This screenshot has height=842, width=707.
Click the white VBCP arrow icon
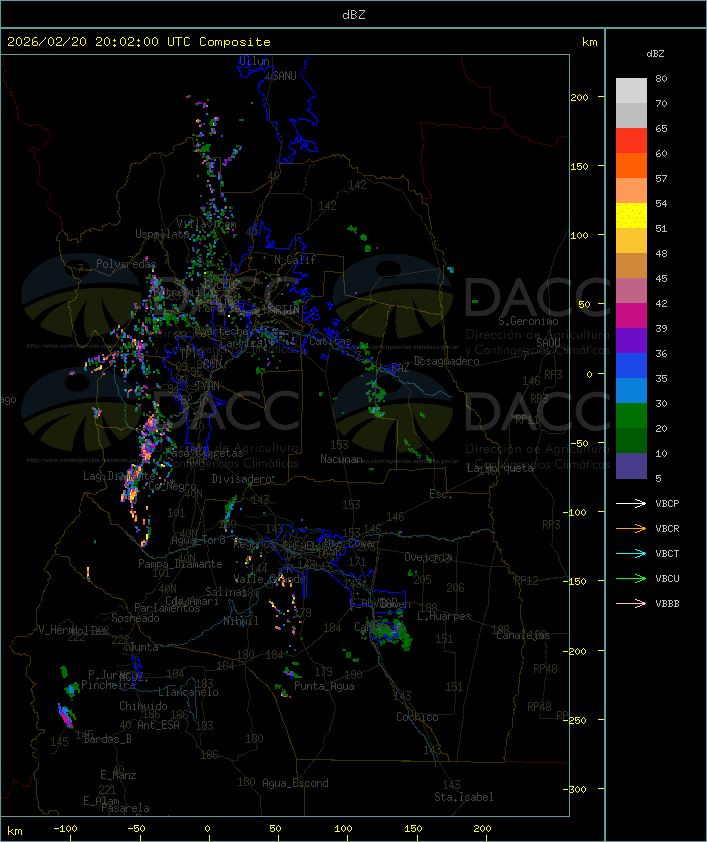point(631,504)
